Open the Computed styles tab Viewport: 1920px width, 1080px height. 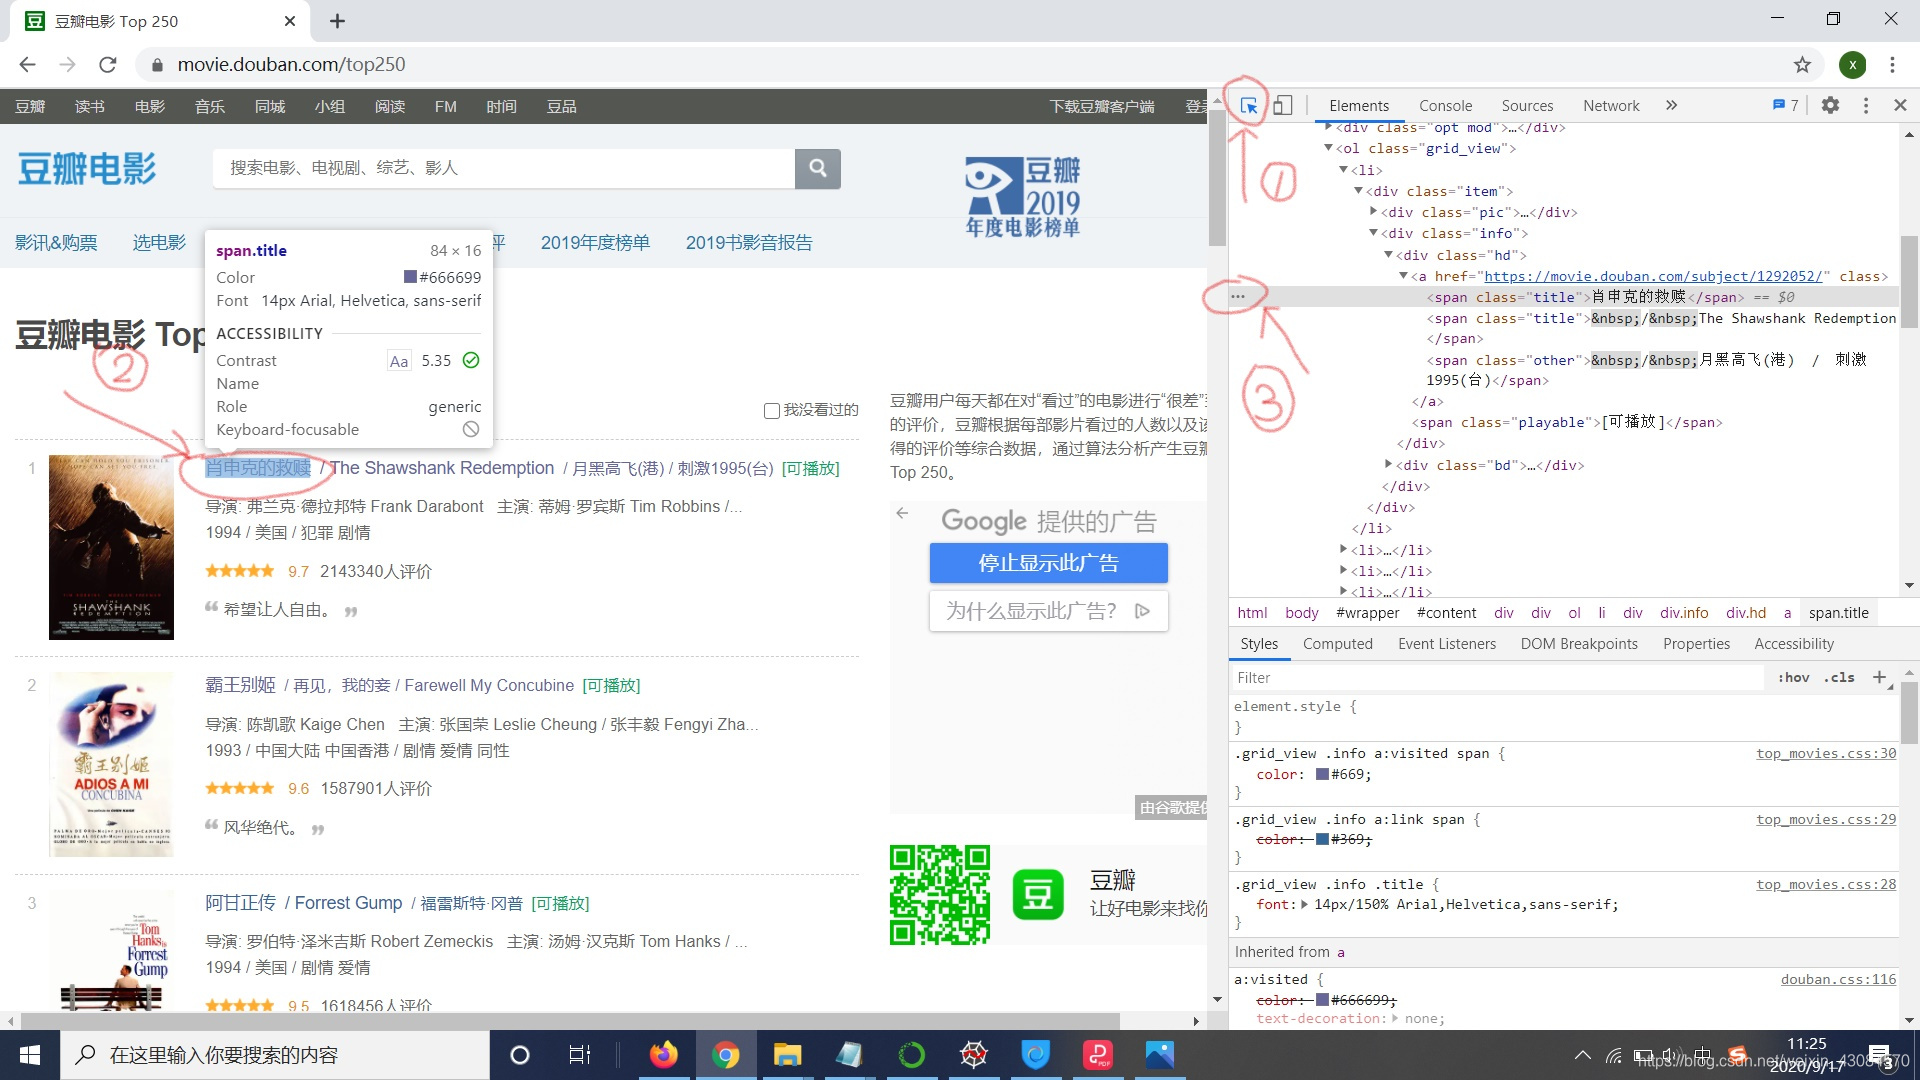click(x=1337, y=644)
